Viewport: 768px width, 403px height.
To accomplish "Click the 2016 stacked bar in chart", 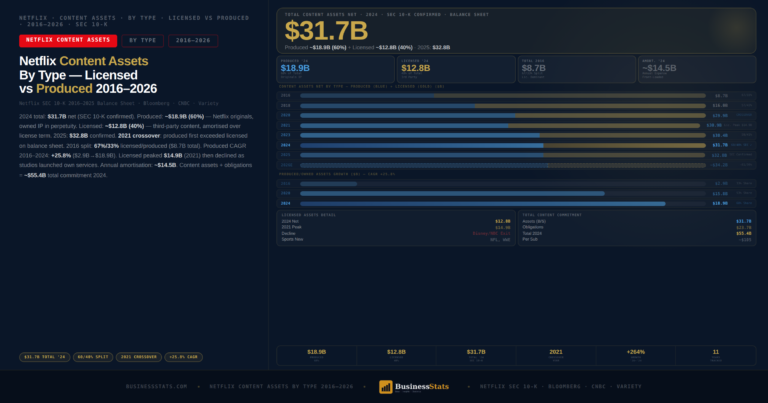I will pos(503,95).
